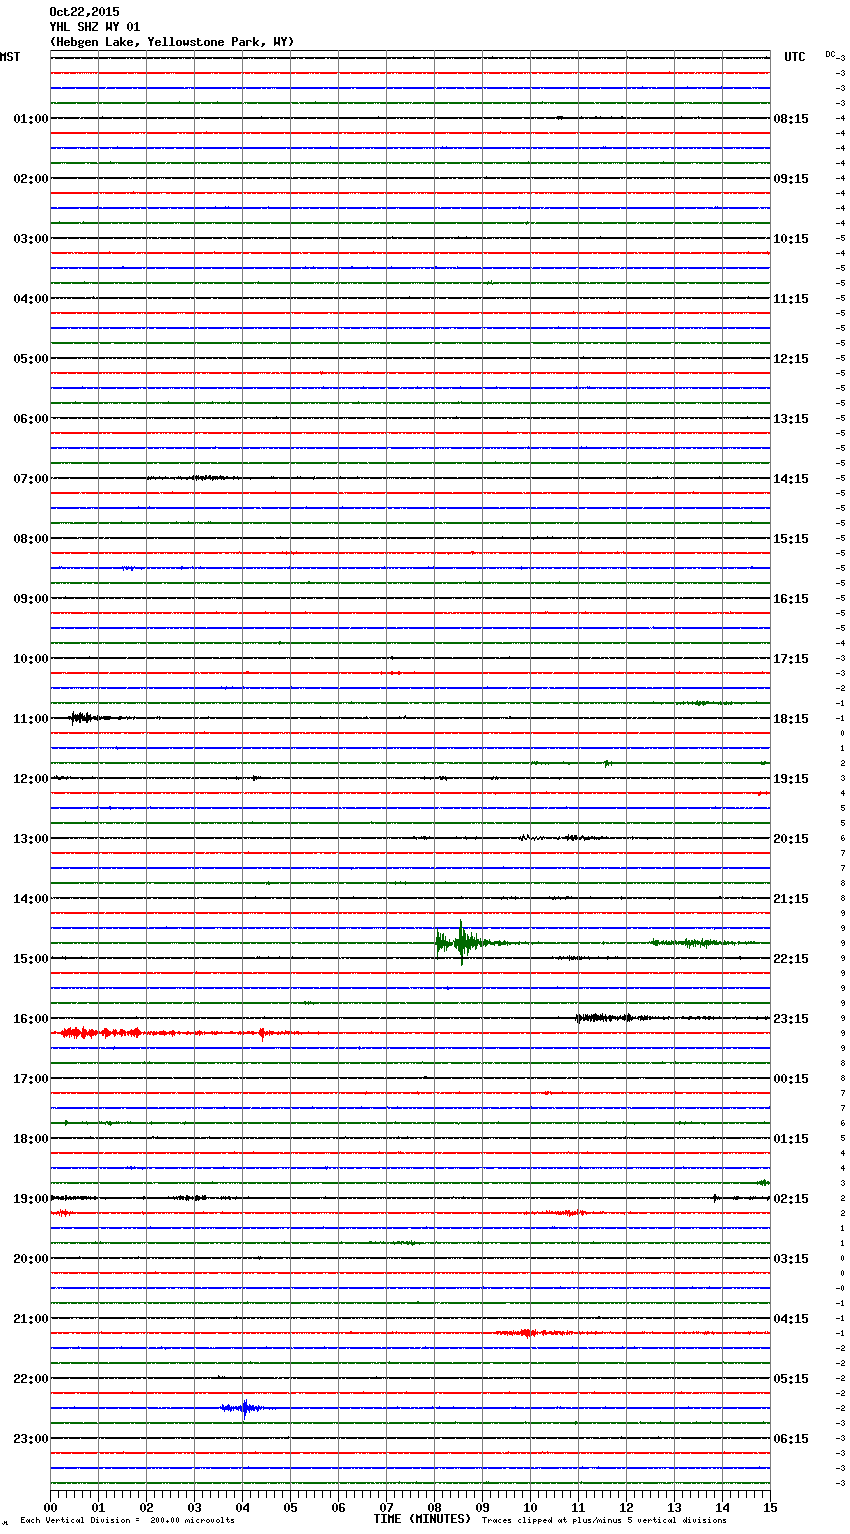Click the 06:15 UTC time label
Image resolution: width=850 pixels, height=1534 pixels.
pyautogui.click(x=791, y=1439)
